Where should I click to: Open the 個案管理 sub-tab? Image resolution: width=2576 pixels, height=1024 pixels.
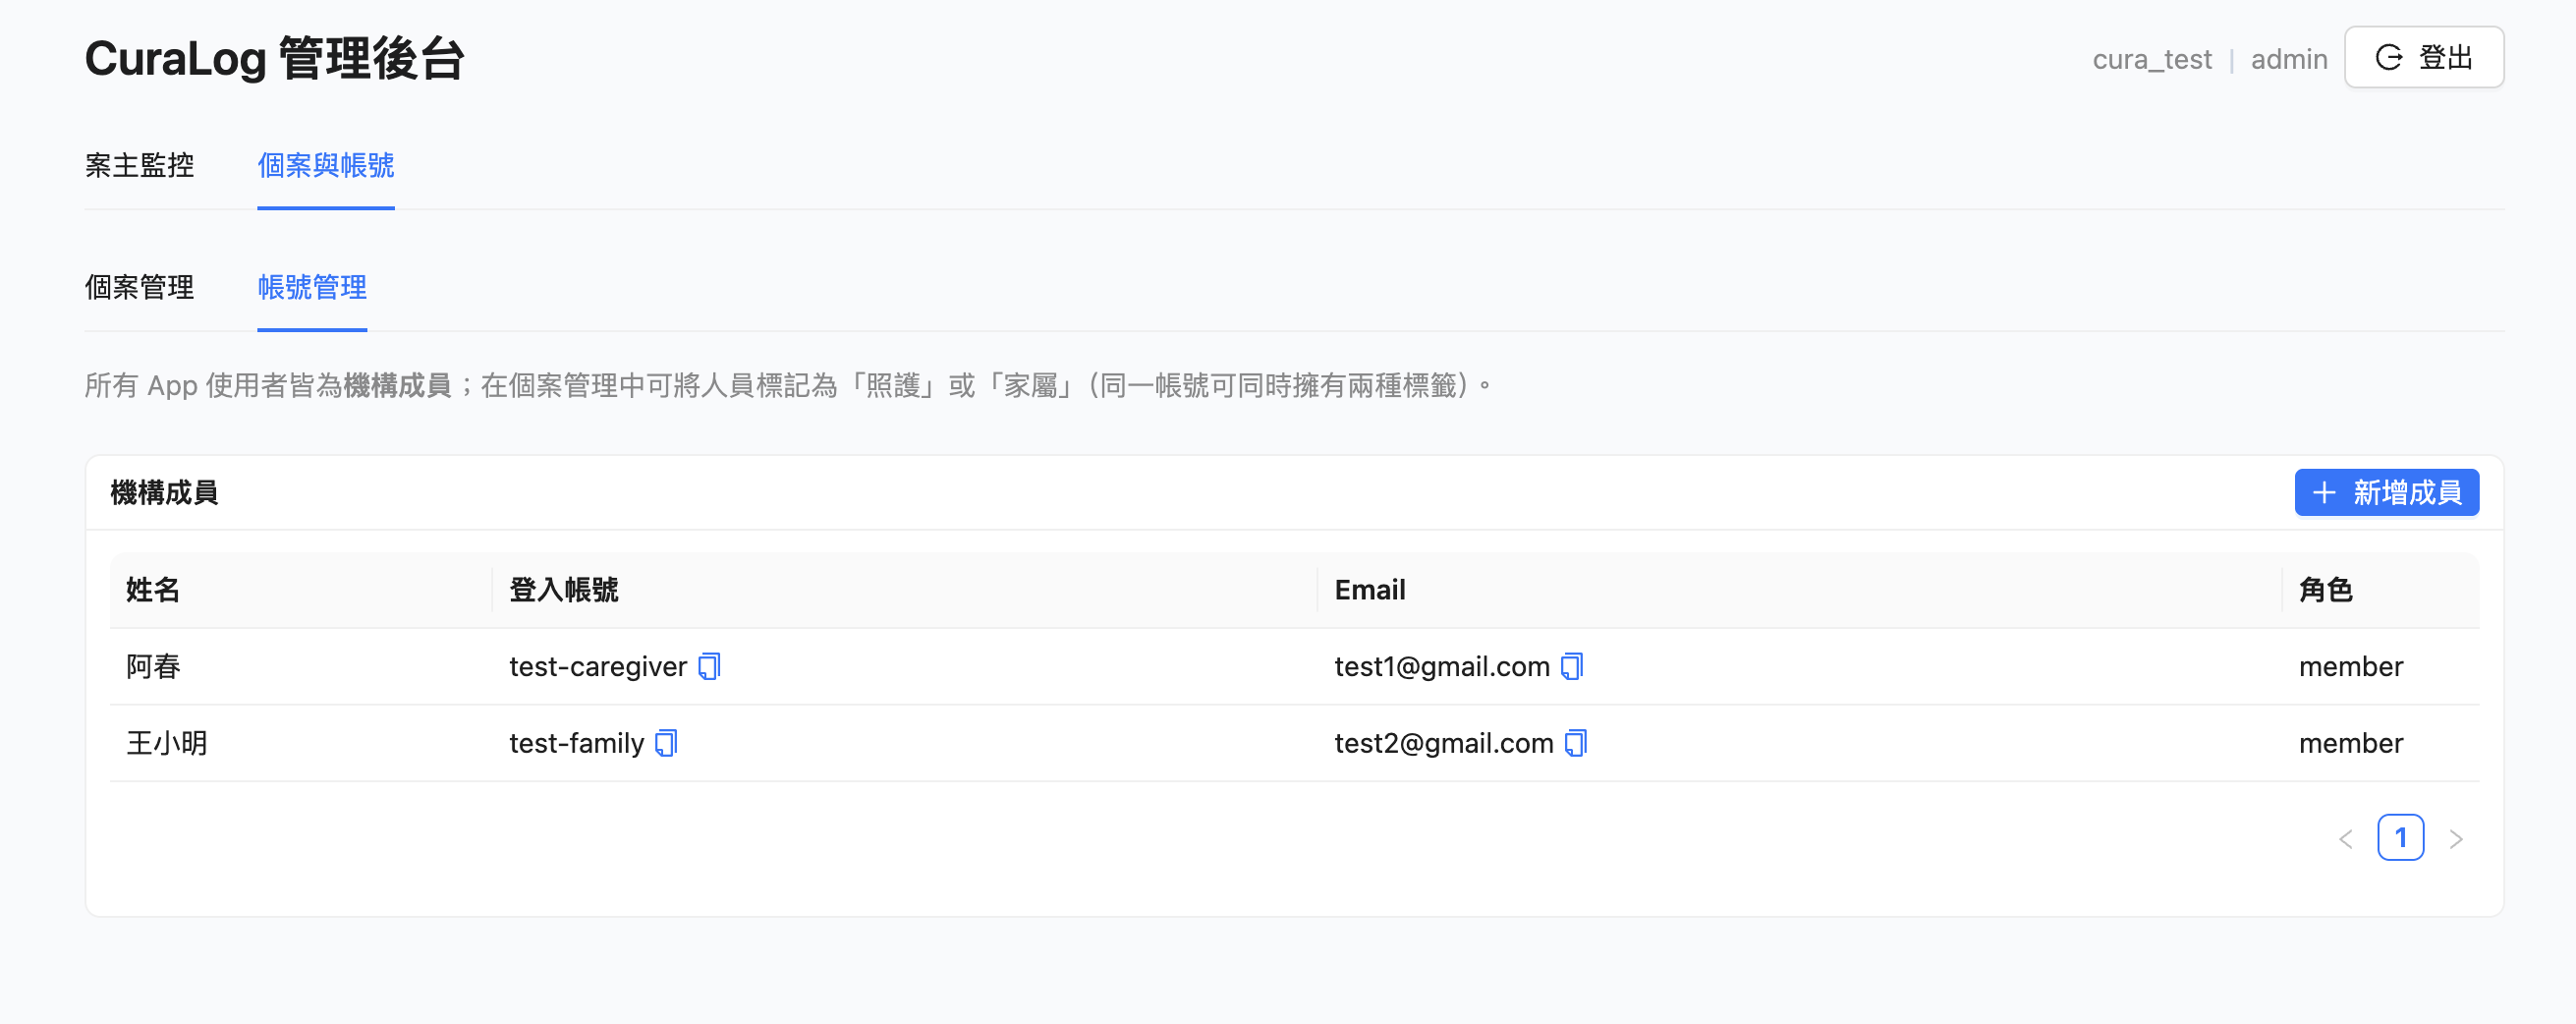pyautogui.click(x=139, y=287)
